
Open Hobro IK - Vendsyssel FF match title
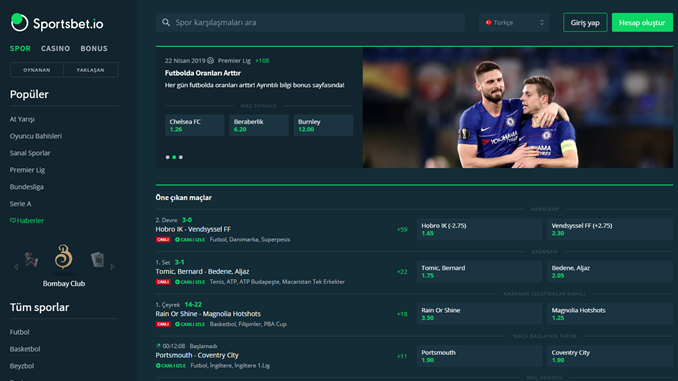pyautogui.click(x=193, y=229)
